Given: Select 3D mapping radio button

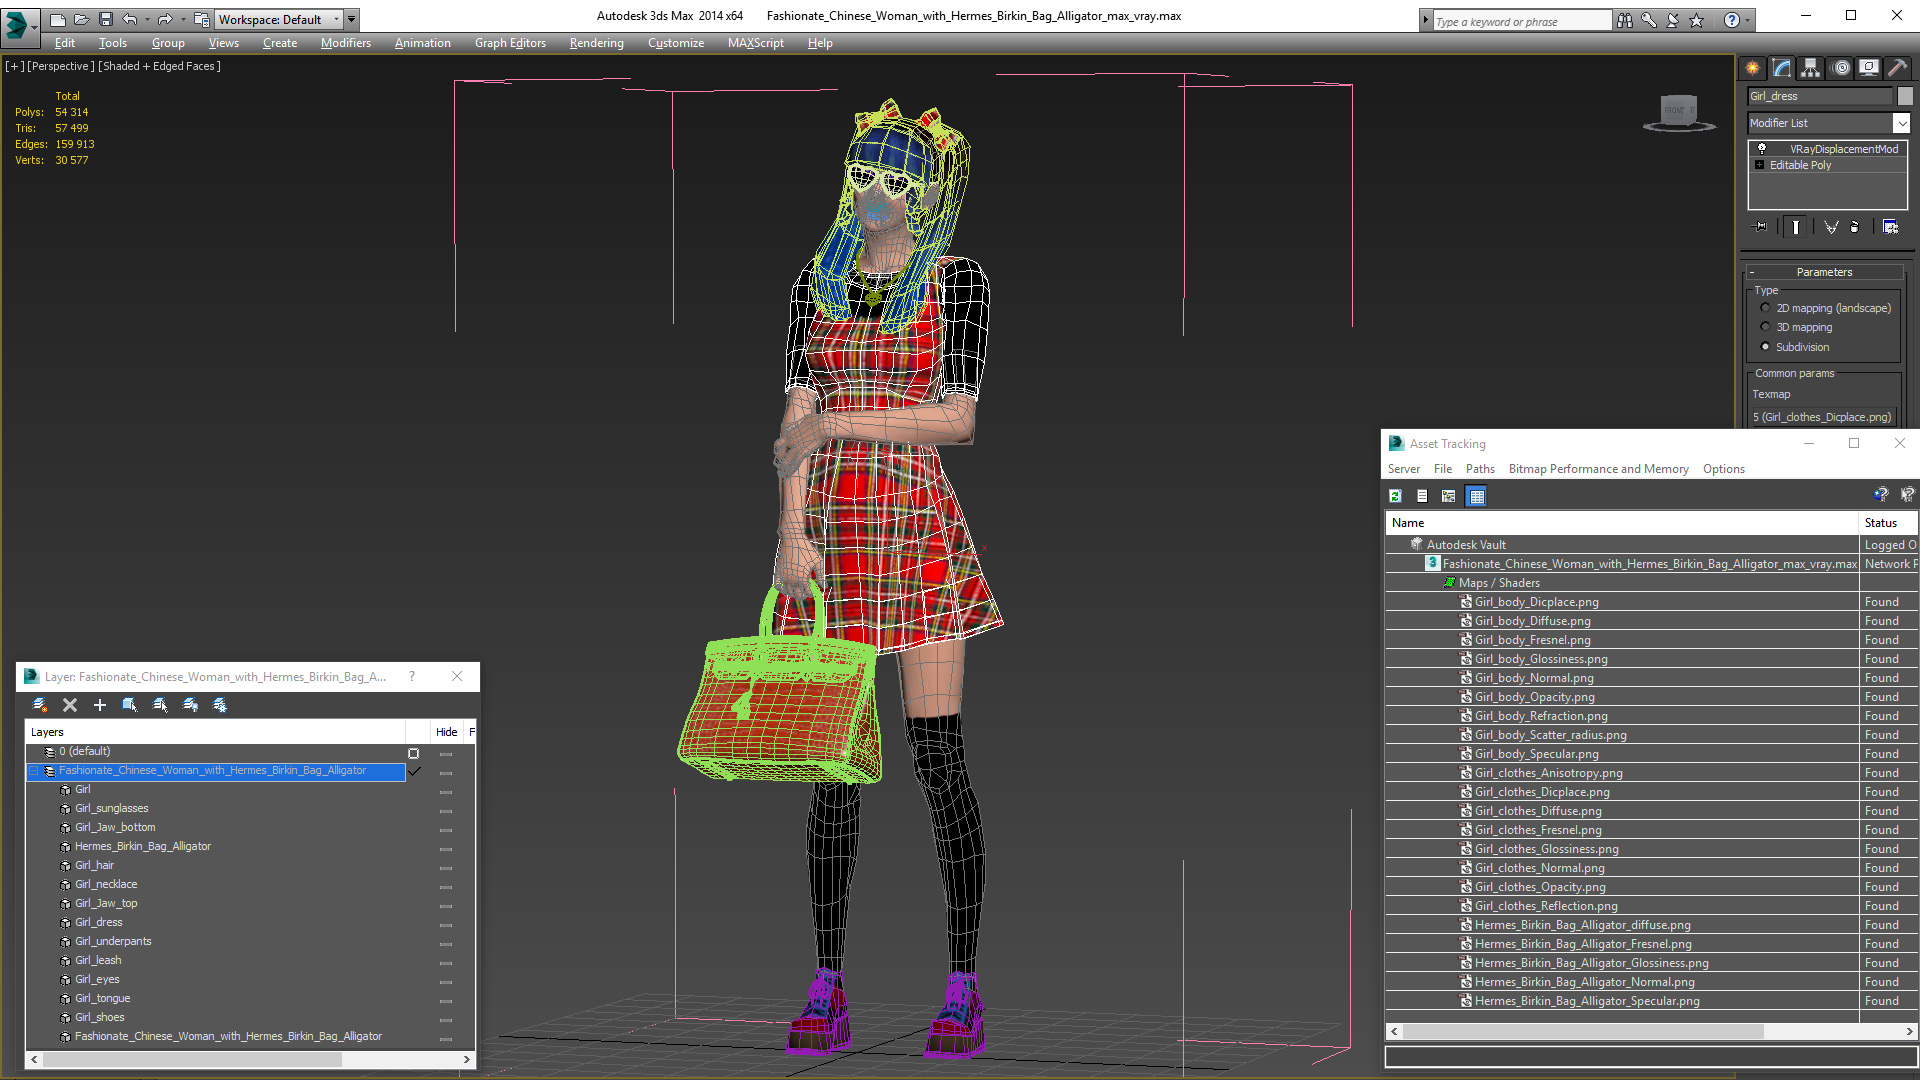Looking at the screenshot, I should tap(1766, 327).
